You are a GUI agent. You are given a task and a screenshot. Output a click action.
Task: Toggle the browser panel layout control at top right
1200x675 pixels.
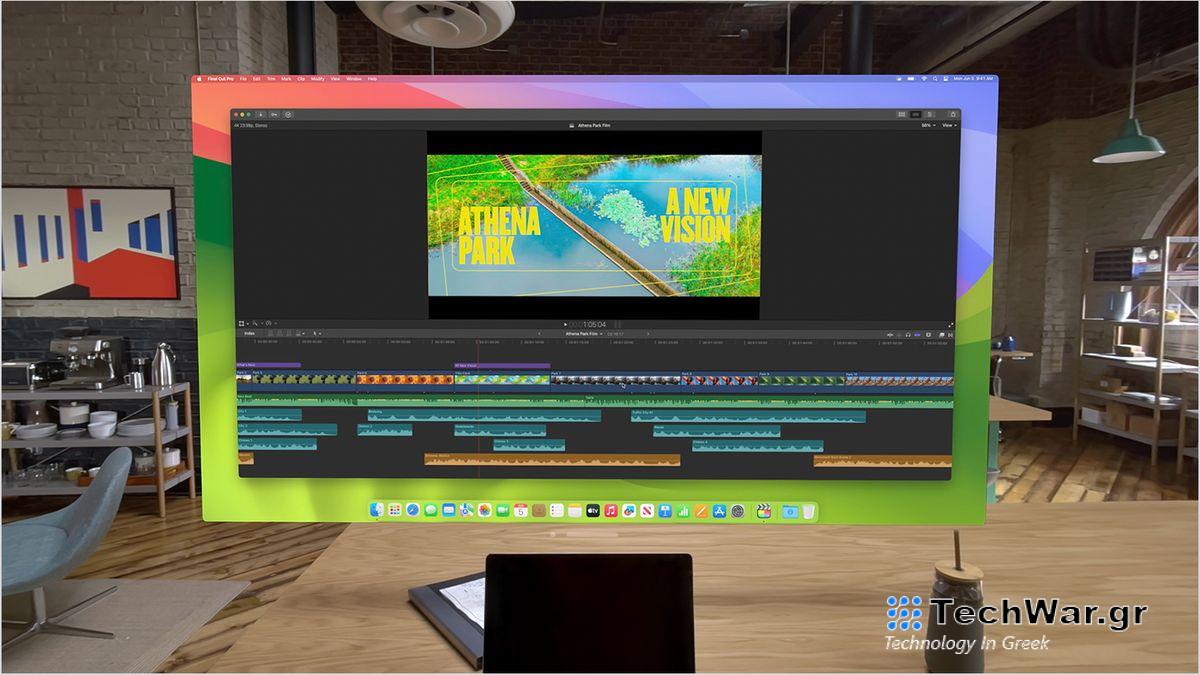tap(901, 114)
